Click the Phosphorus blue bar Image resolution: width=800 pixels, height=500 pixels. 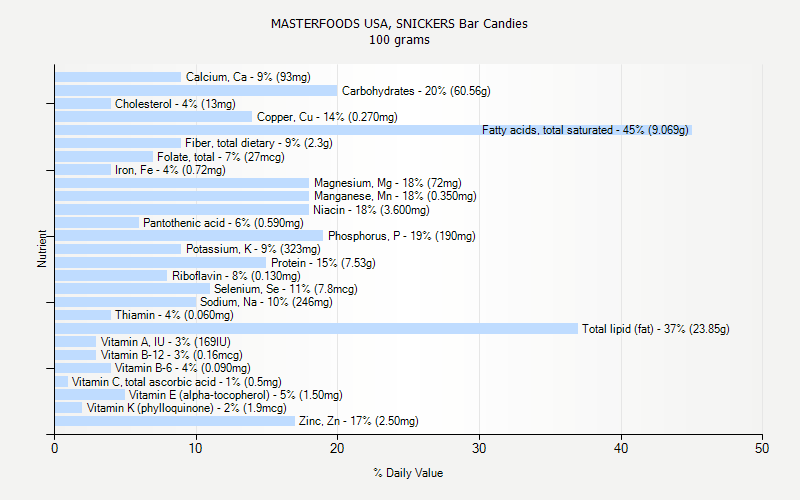tap(189, 236)
